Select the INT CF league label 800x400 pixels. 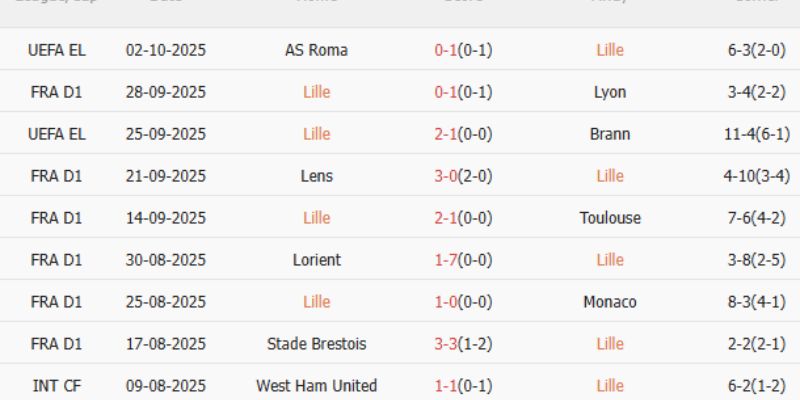pyautogui.click(x=57, y=386)
